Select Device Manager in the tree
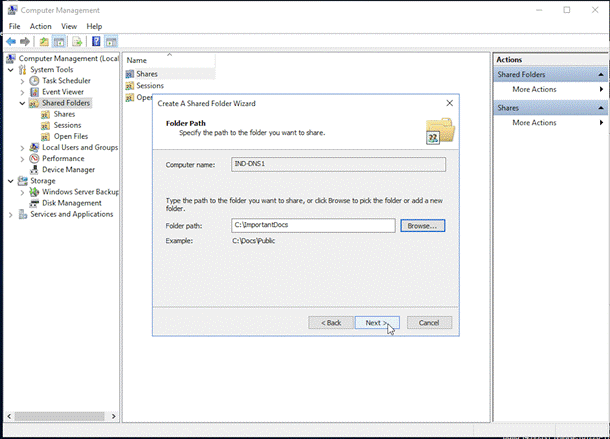Viewport: 610px width, 439px height. 68,170
